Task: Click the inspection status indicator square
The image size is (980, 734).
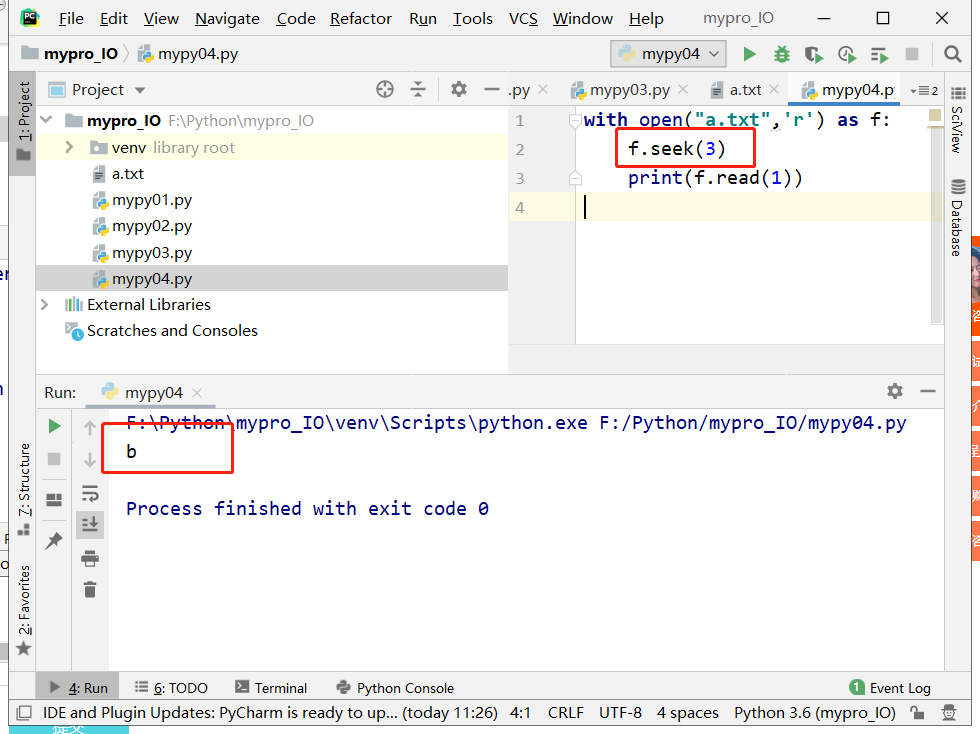Action: (x=935, y=115)
